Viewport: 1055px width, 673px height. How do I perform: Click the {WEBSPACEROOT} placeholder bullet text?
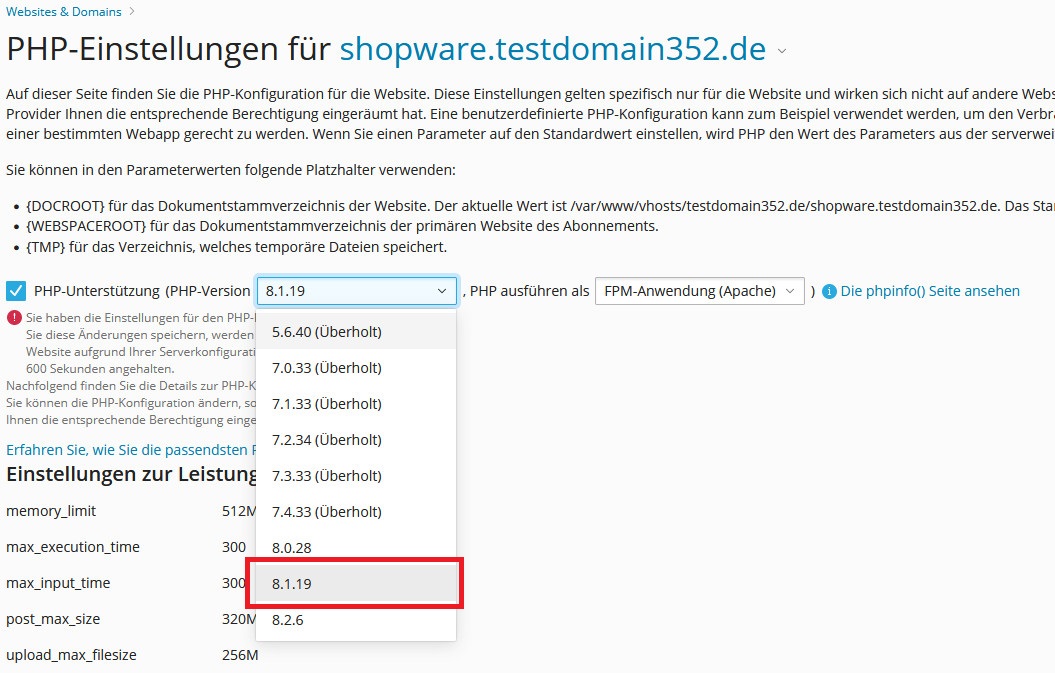[x=342, y=226]
